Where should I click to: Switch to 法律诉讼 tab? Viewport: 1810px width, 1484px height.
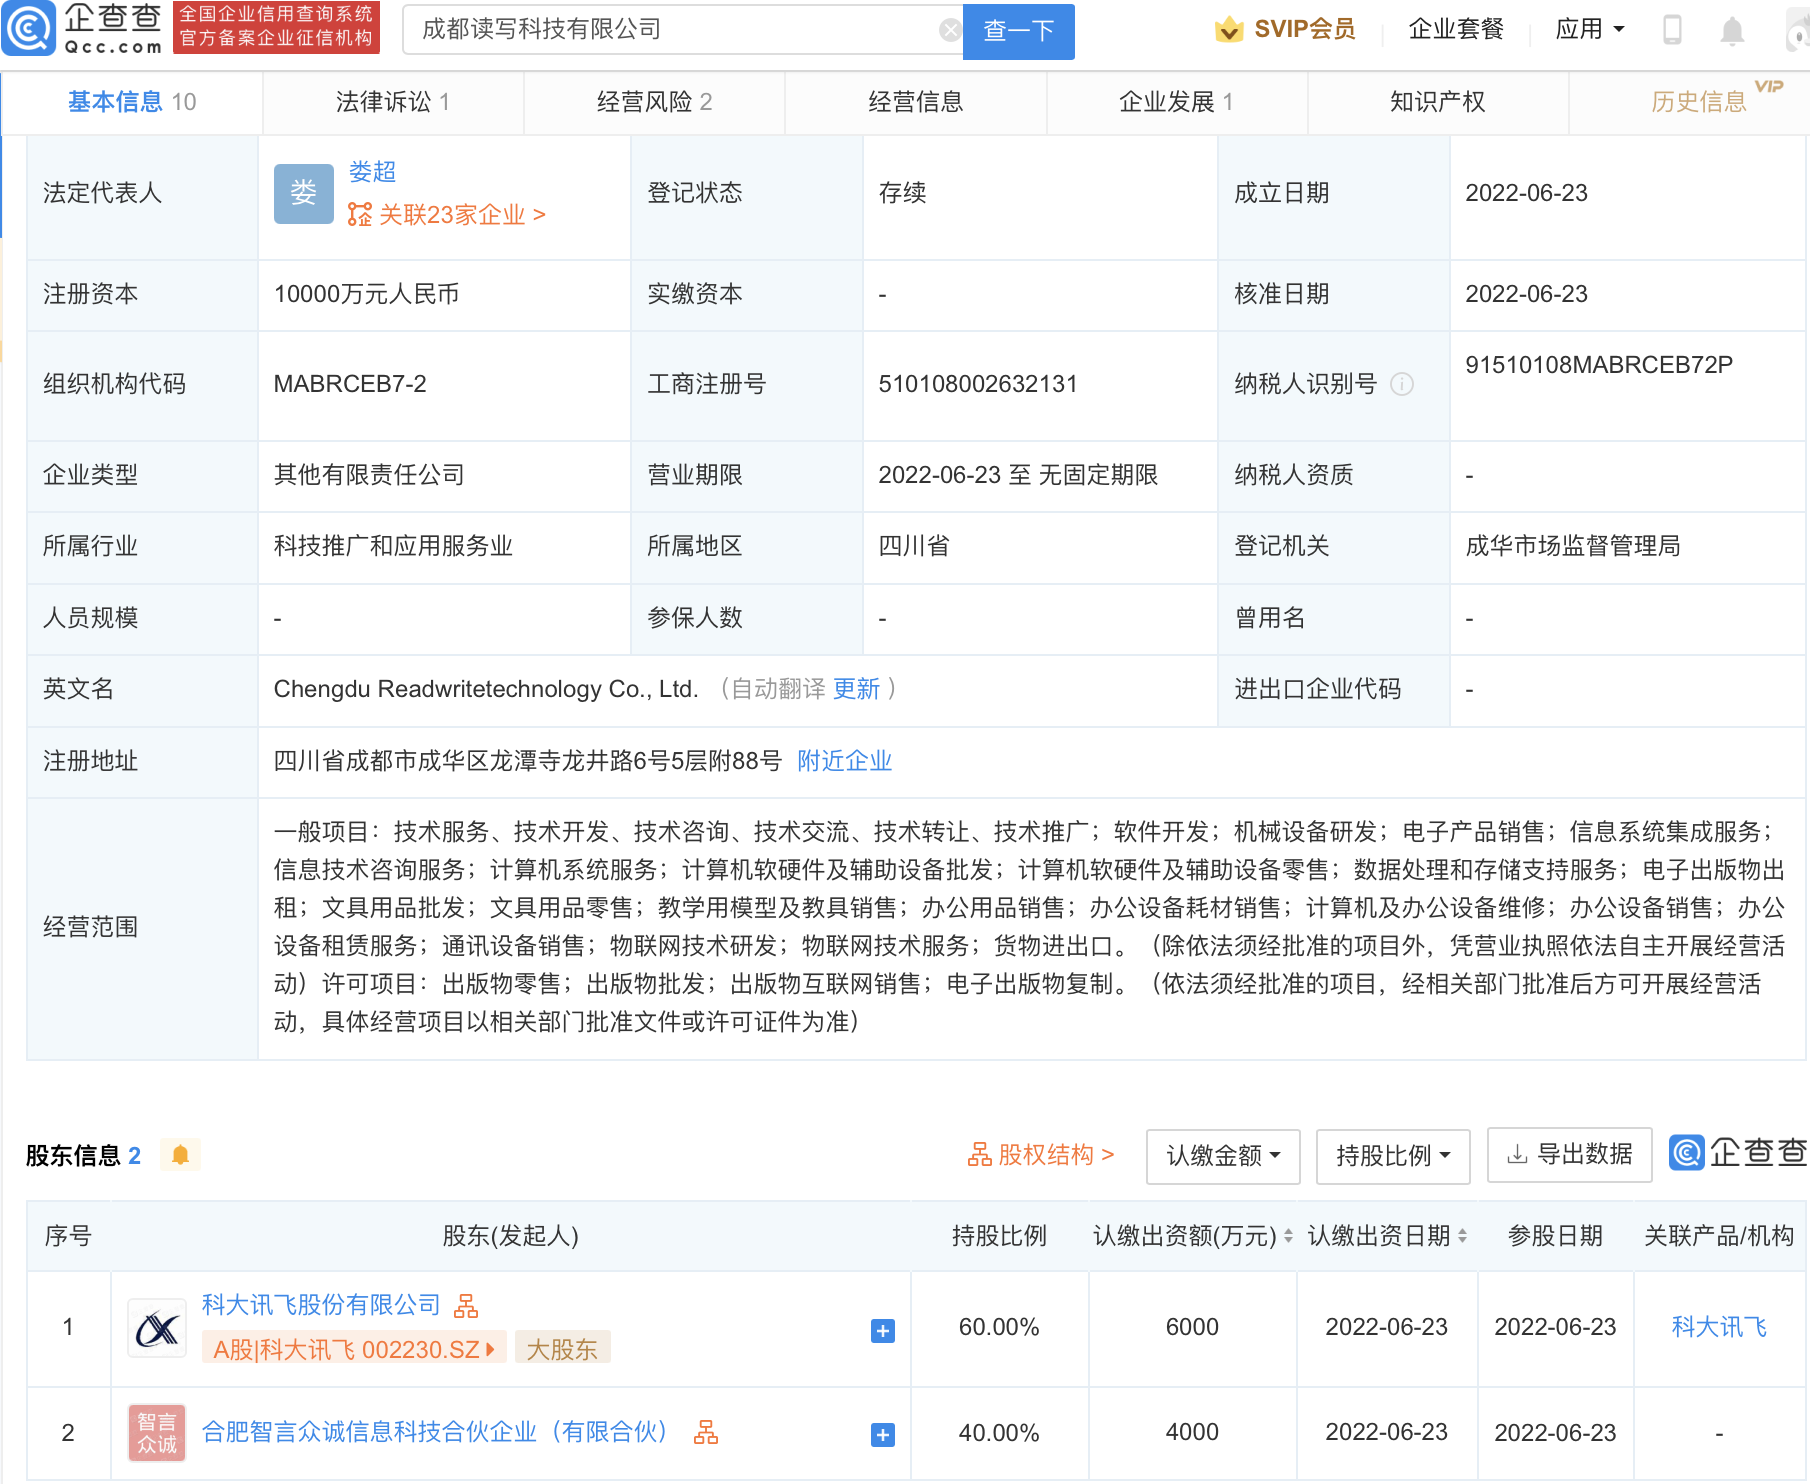point(393,102)
